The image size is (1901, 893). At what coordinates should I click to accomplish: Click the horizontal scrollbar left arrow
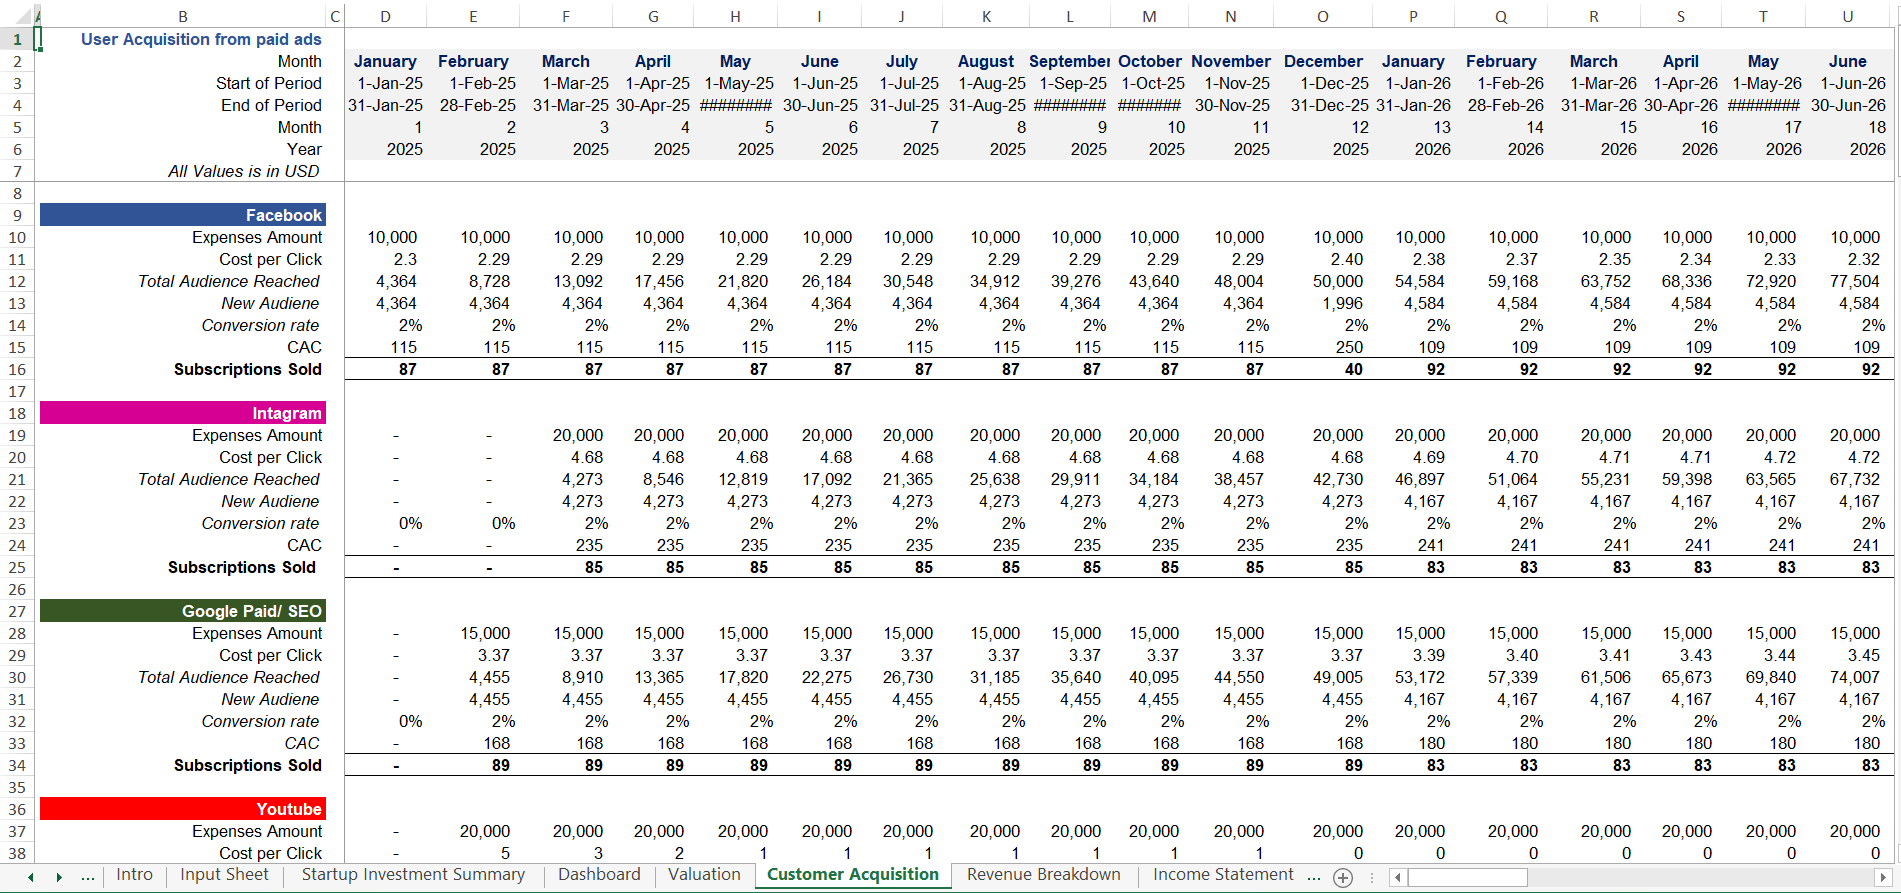pyautogui.click(x=1398, y=877)
